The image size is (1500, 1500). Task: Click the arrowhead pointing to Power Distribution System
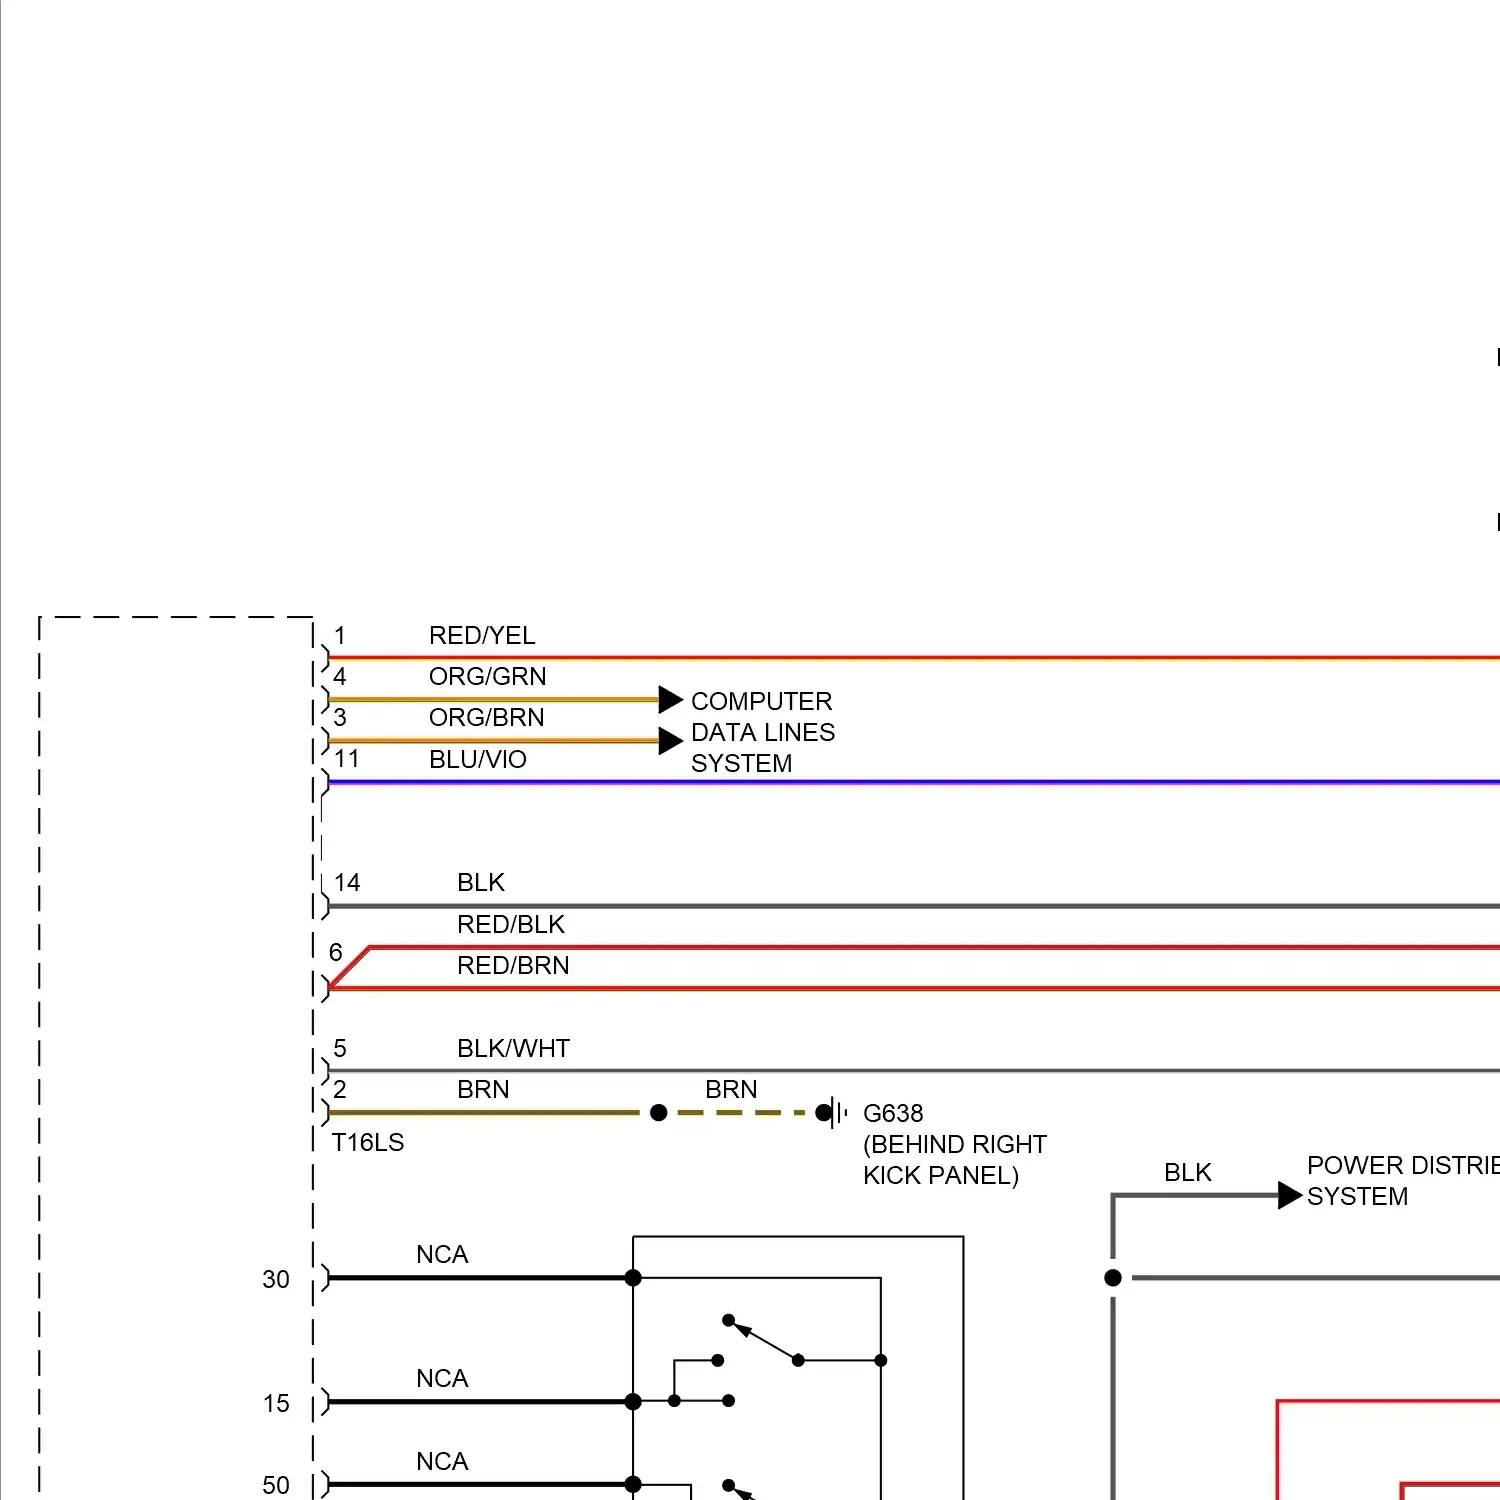[1290, 1196]
